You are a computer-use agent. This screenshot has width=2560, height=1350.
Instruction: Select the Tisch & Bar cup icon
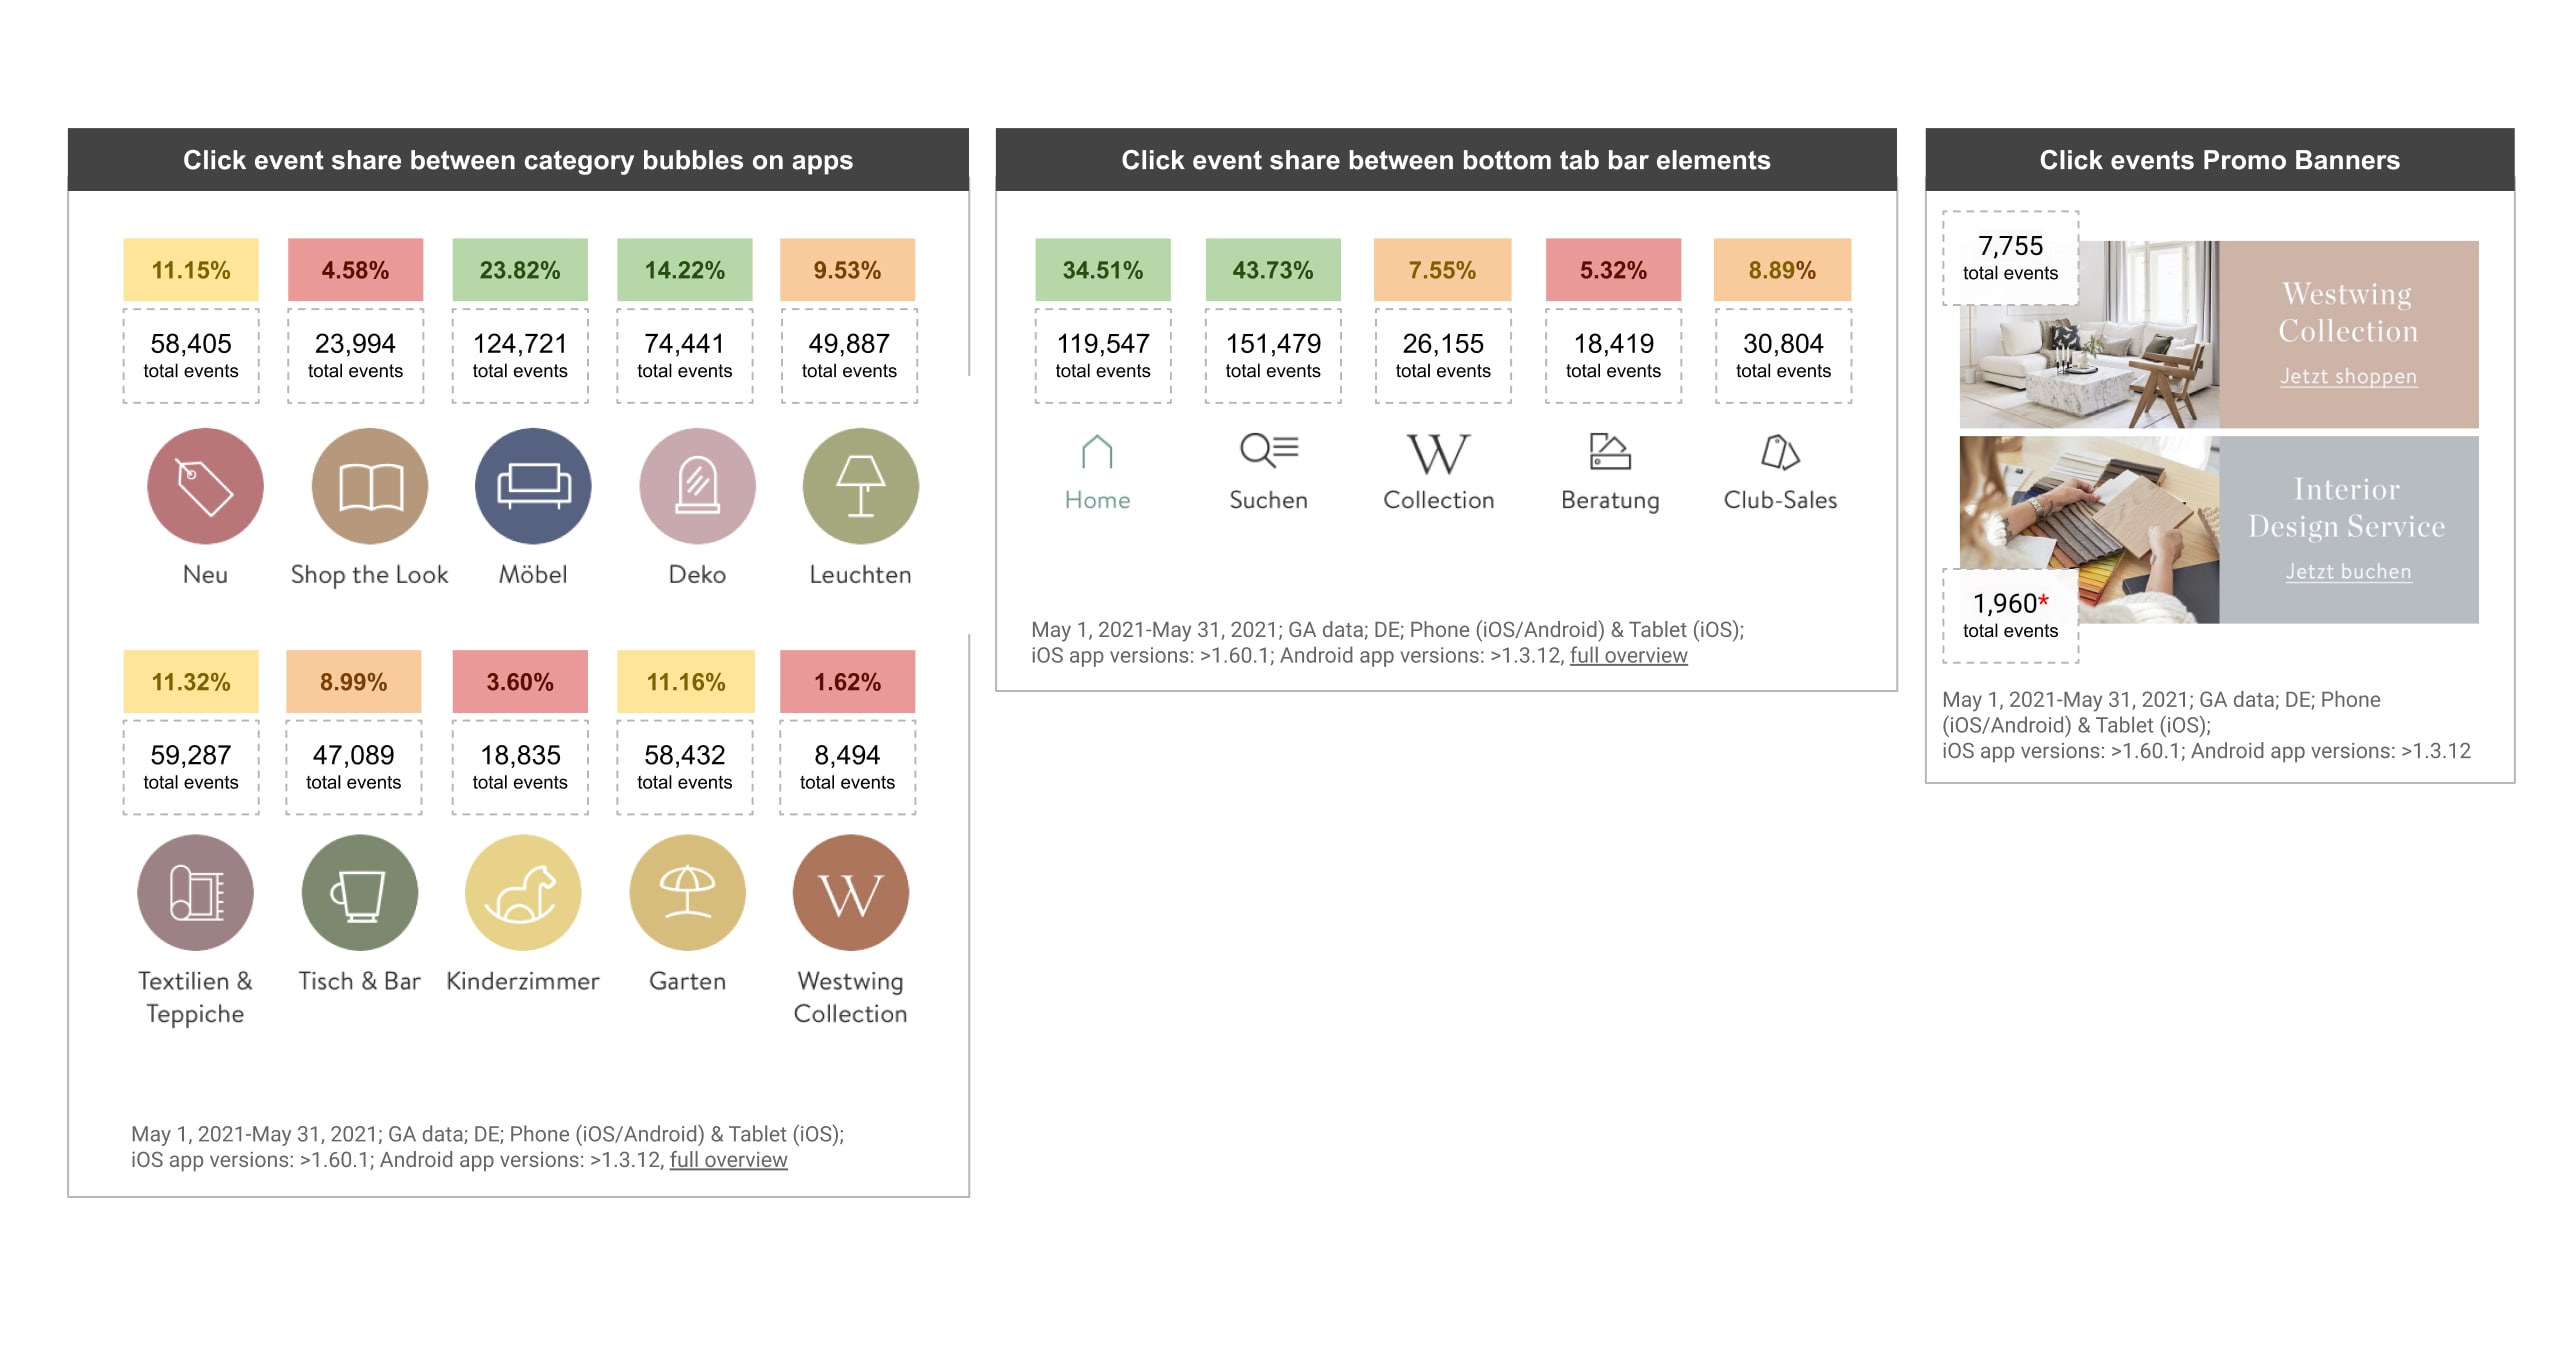click(360, 893)
